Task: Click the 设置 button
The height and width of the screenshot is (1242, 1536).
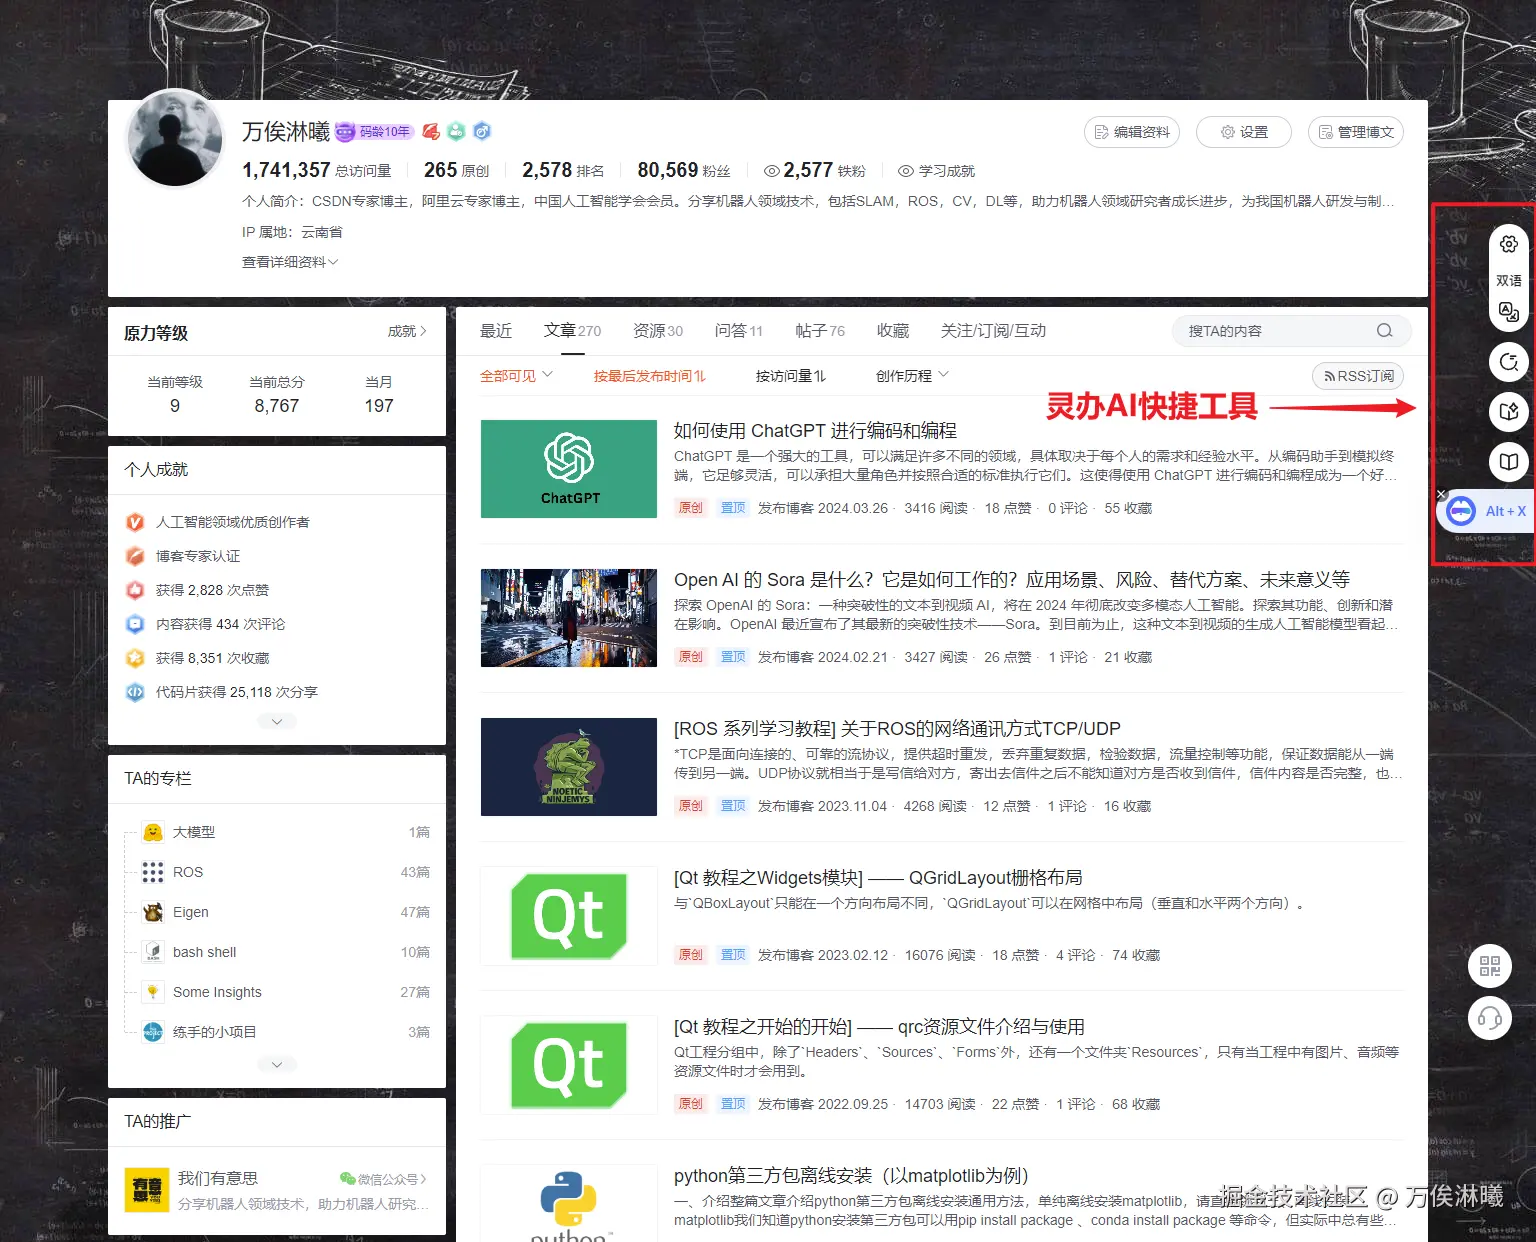Action: pyautogui.click(x=1244, y=132)
